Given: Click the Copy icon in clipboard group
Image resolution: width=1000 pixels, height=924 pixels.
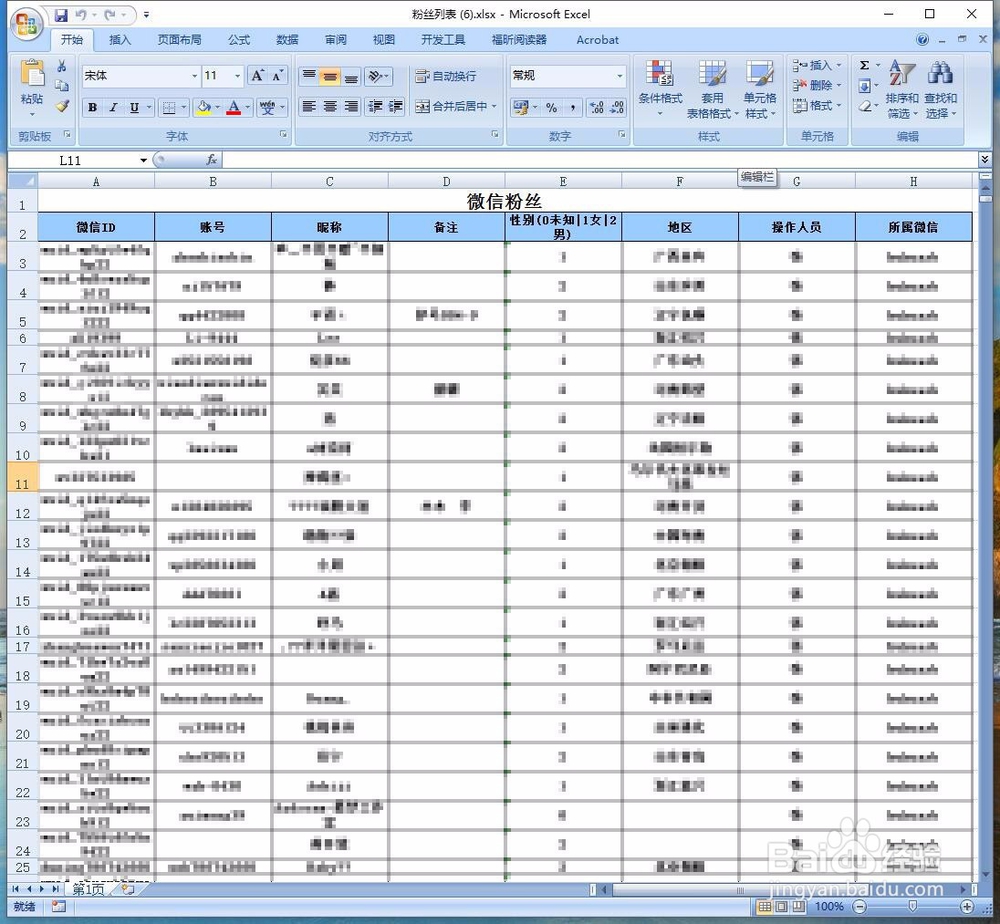Looking at the screenshot, I should (x=62, y=85).
